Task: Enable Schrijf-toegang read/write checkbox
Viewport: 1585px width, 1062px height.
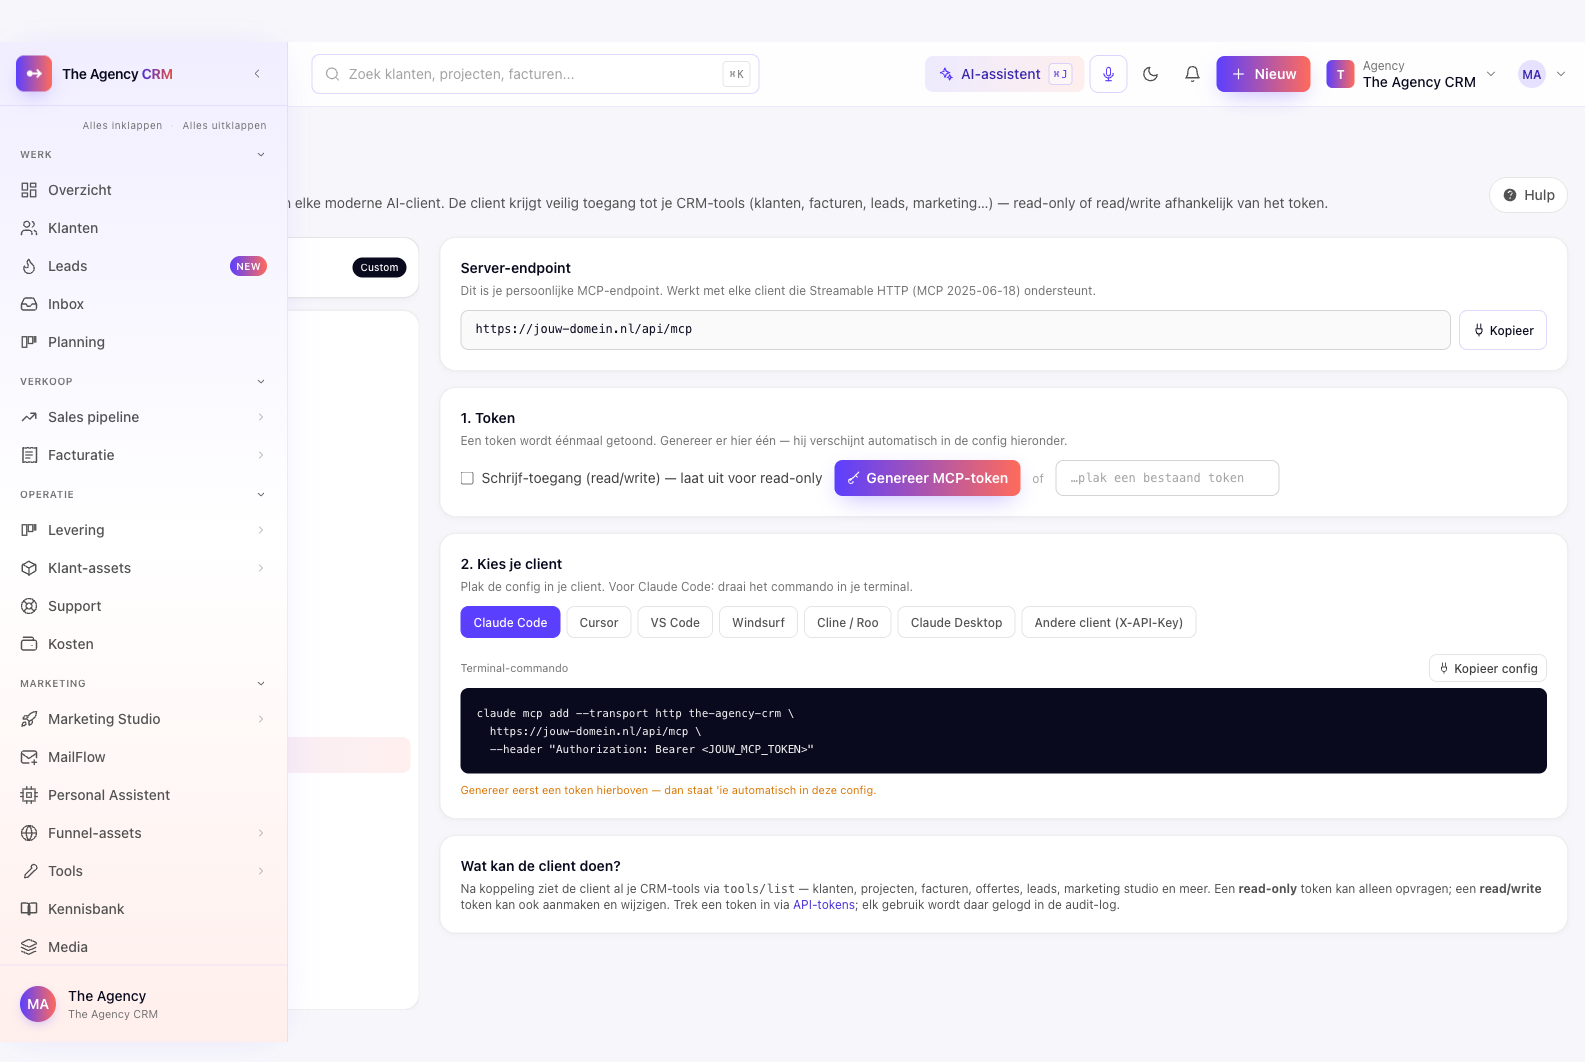Action: coord(467,478)
